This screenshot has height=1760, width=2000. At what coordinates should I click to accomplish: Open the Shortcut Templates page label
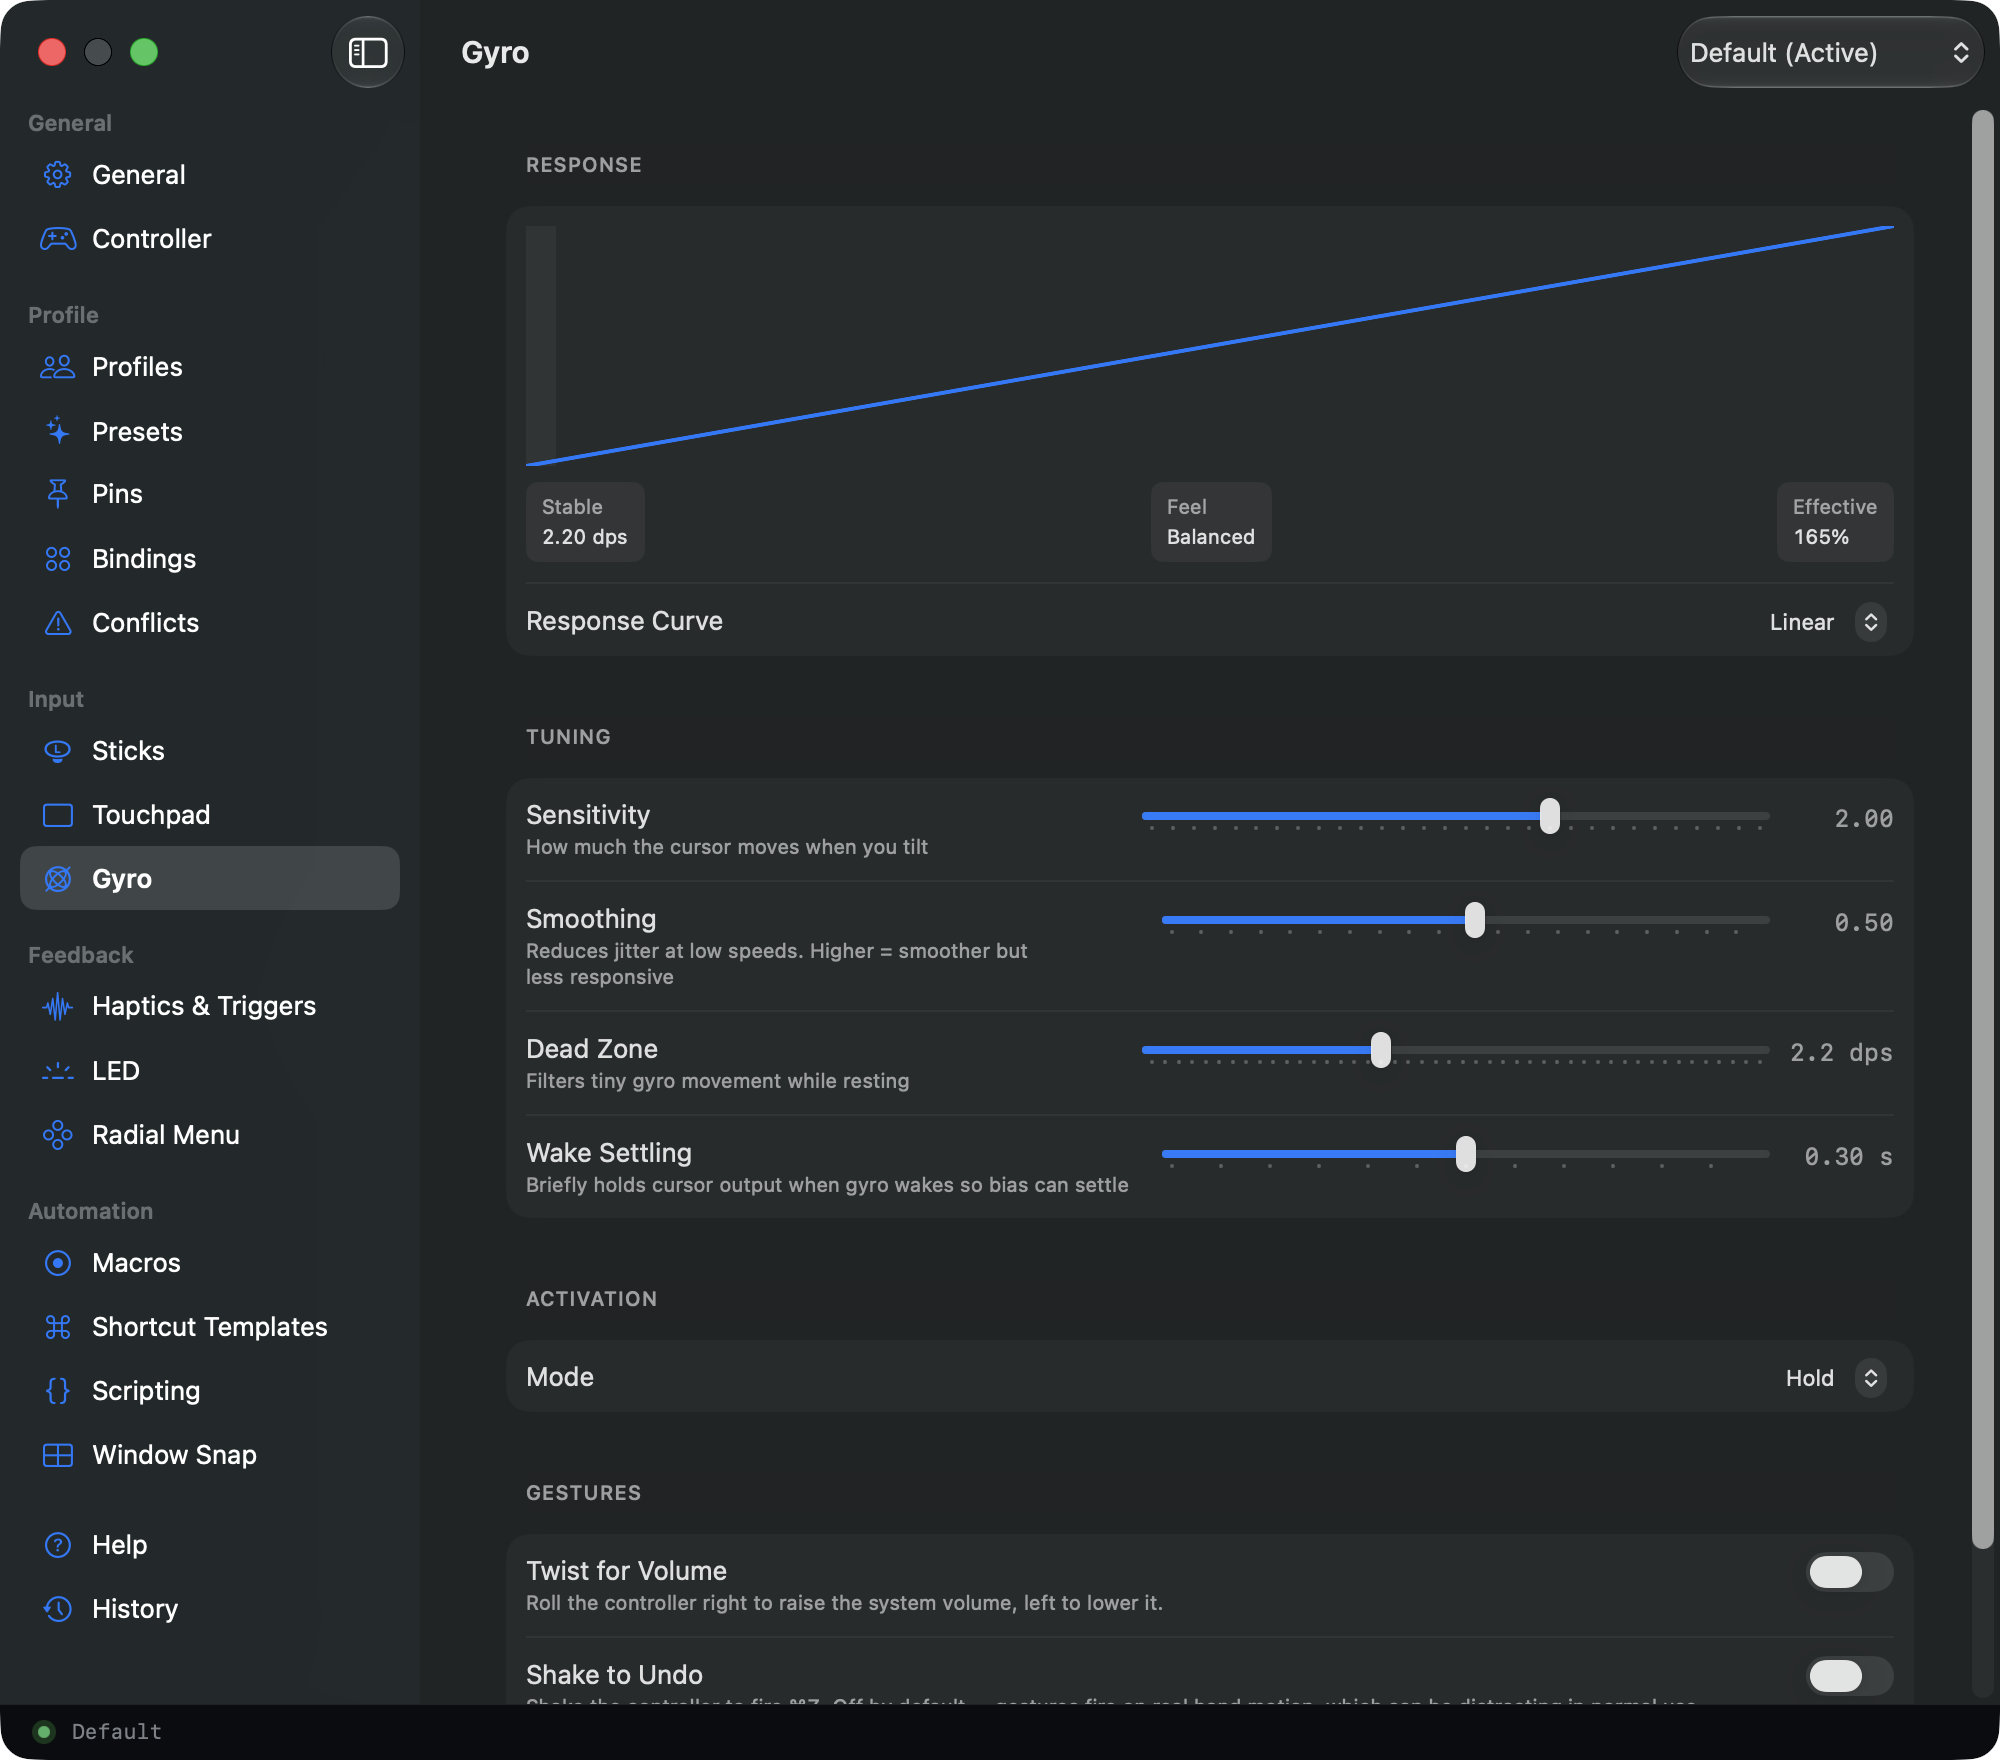pos(210,1327)
